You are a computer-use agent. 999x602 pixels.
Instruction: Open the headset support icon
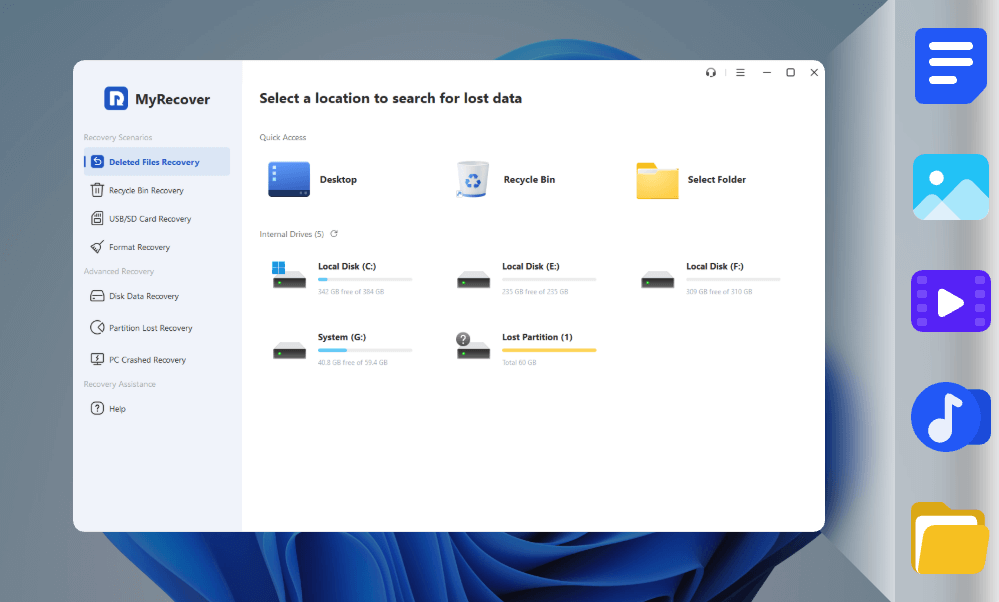711,73
